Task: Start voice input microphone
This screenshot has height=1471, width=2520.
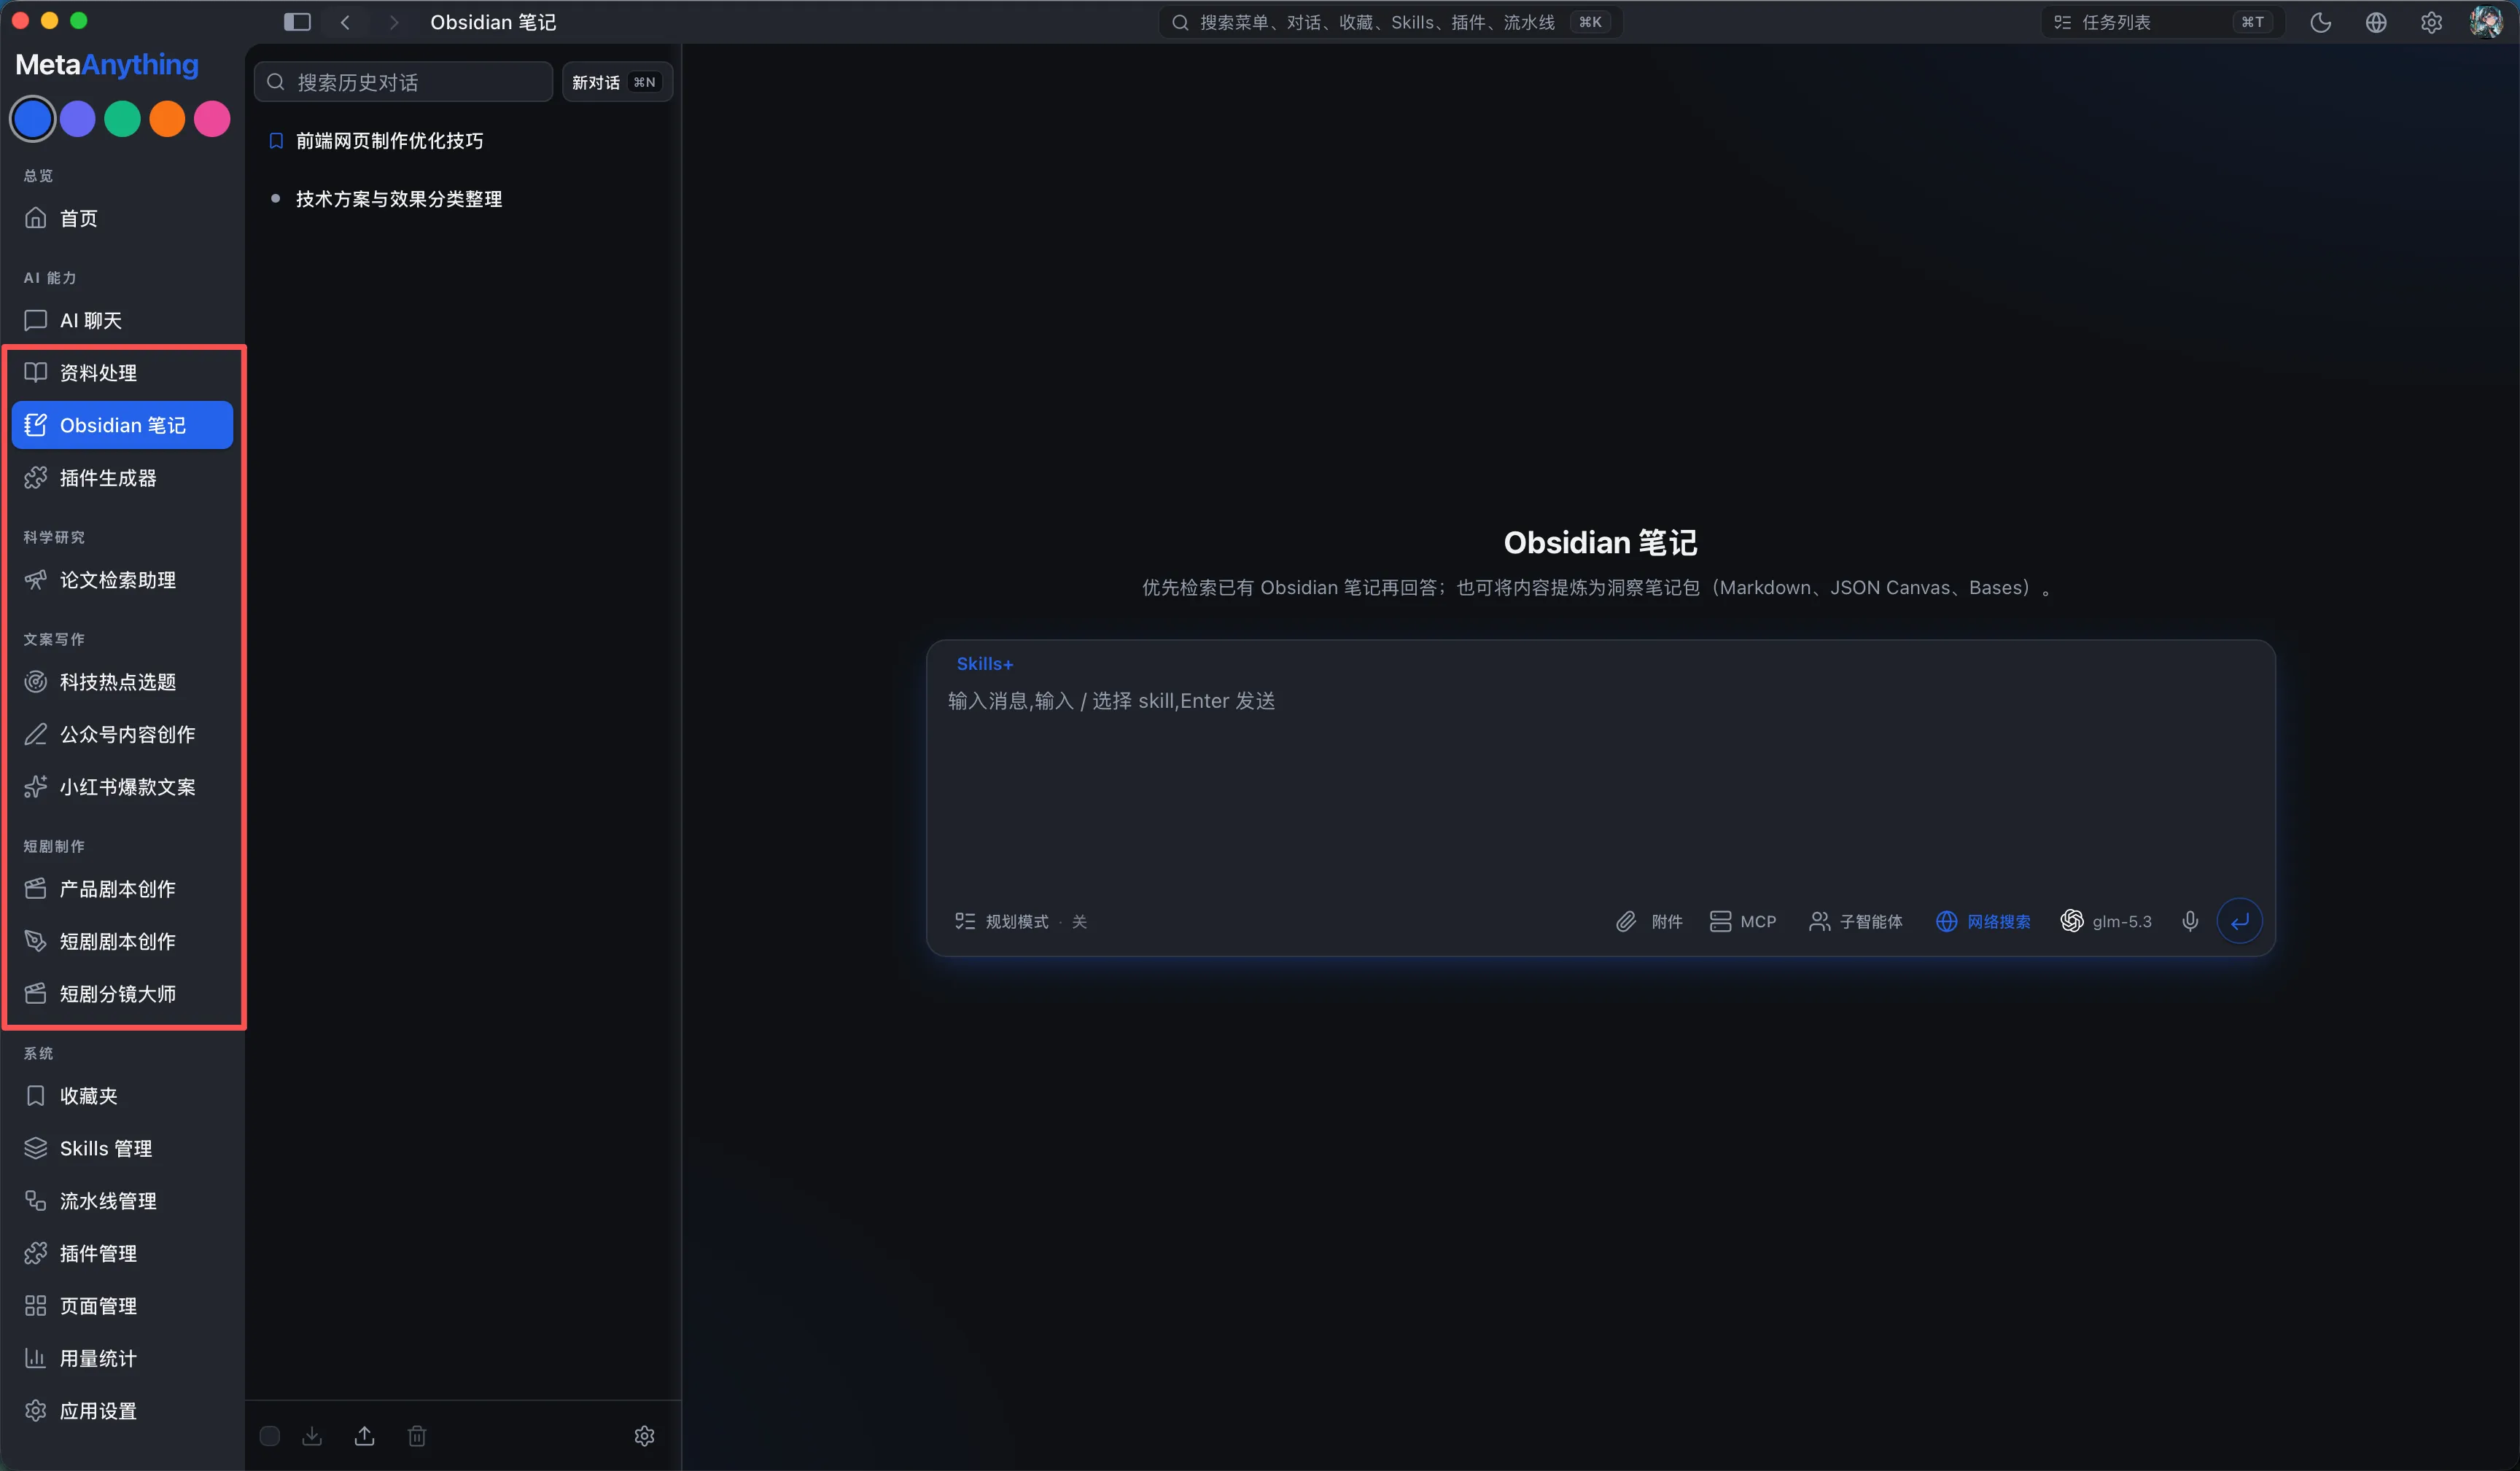Action: [2190, 921]
